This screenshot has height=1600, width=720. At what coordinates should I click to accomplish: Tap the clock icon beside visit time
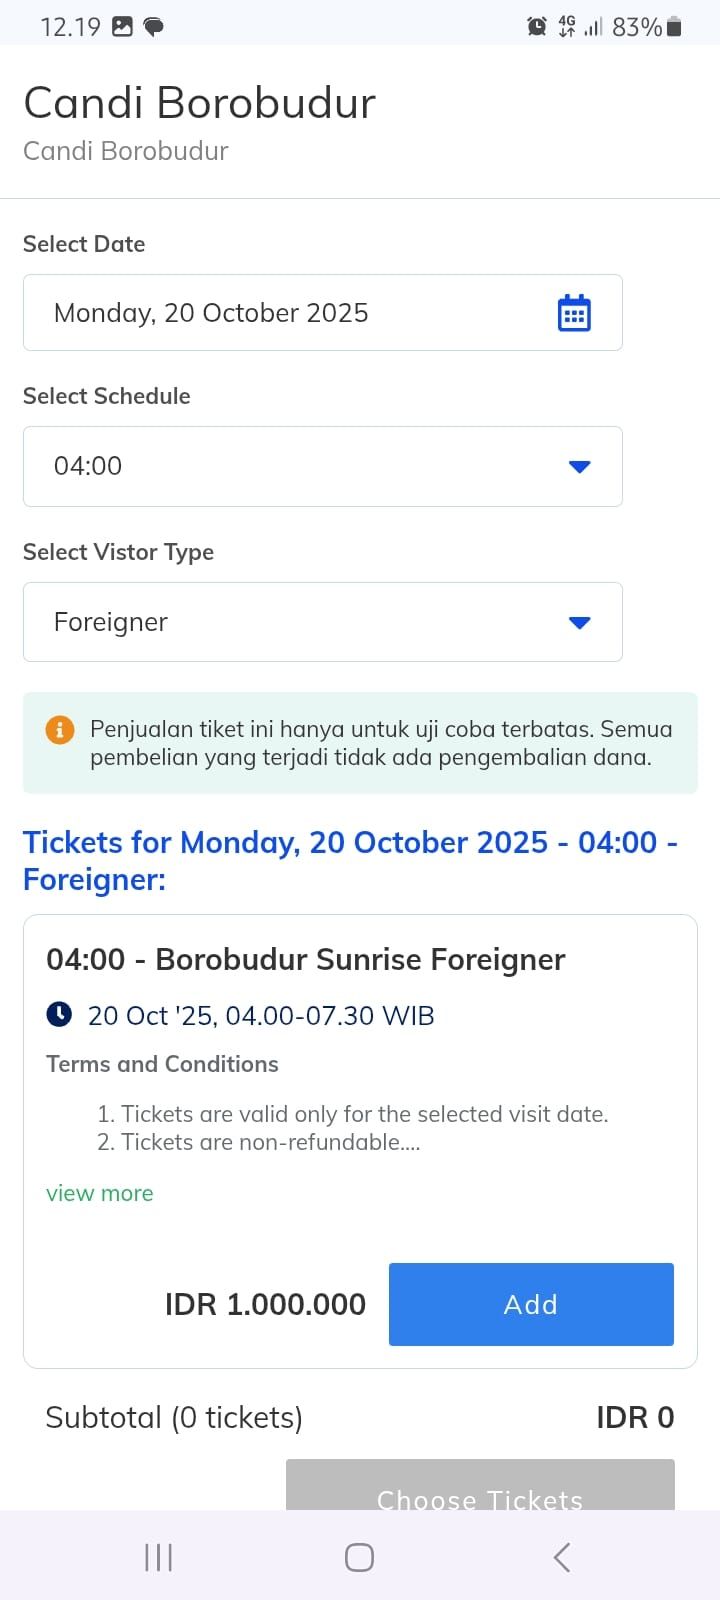pyautogui.click(x=60, y=1015)
